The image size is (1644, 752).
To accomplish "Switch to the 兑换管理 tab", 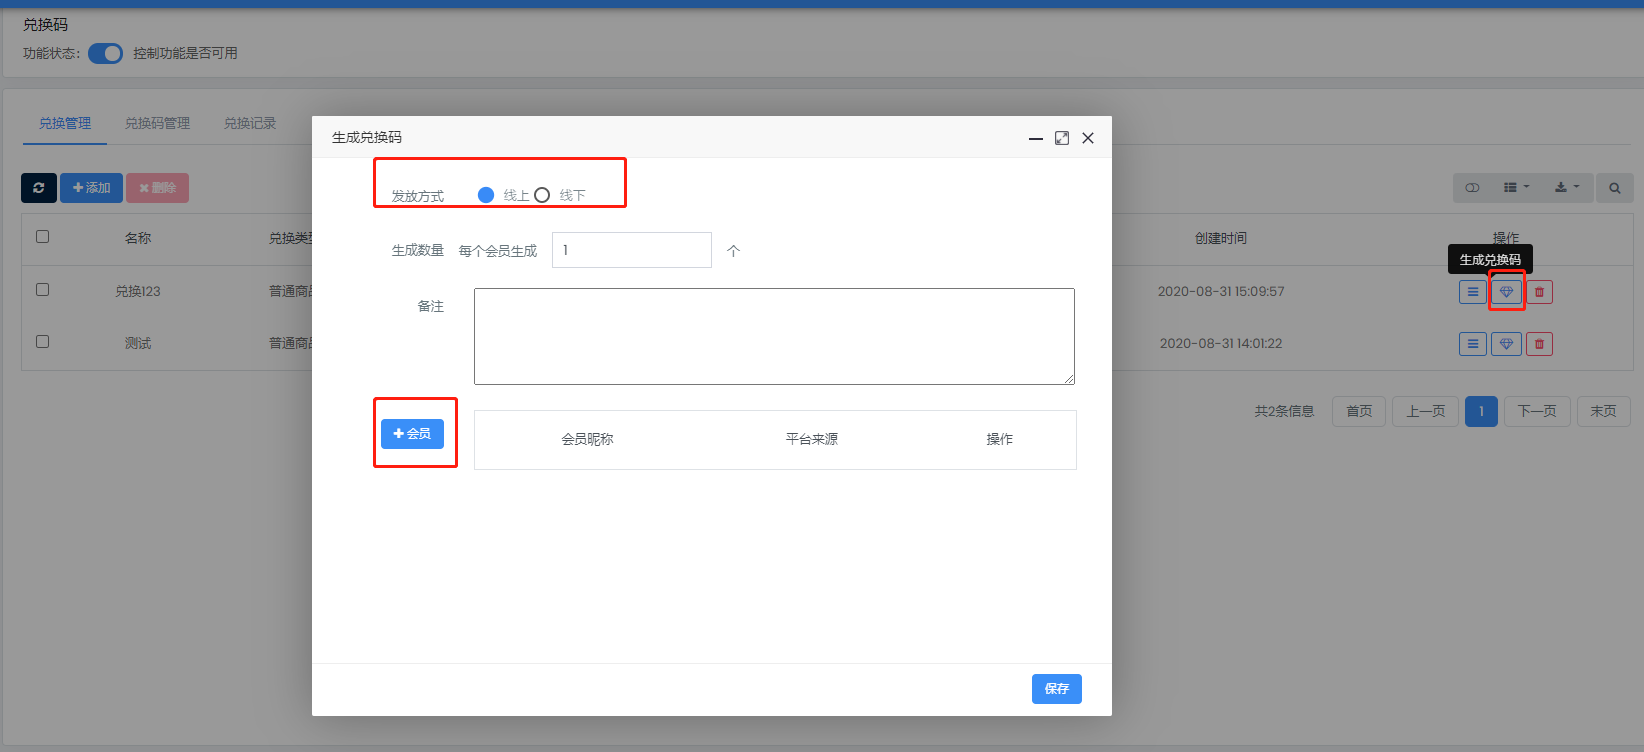I will pyautogui.click(x=65, y=123).
